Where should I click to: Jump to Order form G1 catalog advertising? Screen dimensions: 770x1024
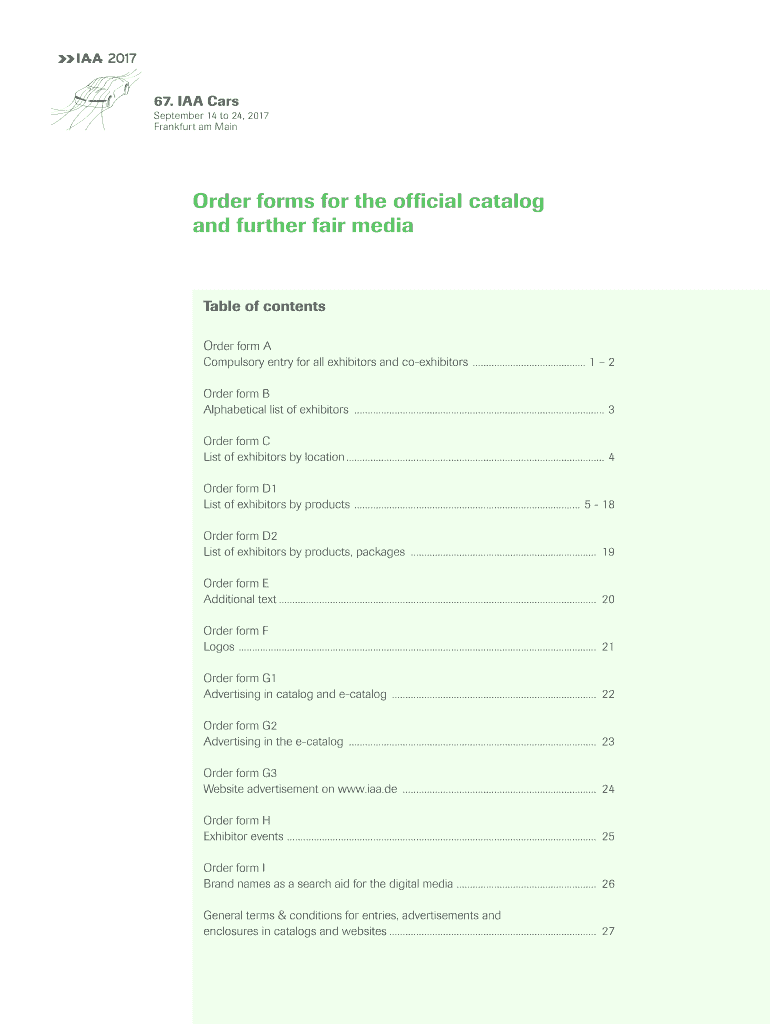[x=295, y=694]
